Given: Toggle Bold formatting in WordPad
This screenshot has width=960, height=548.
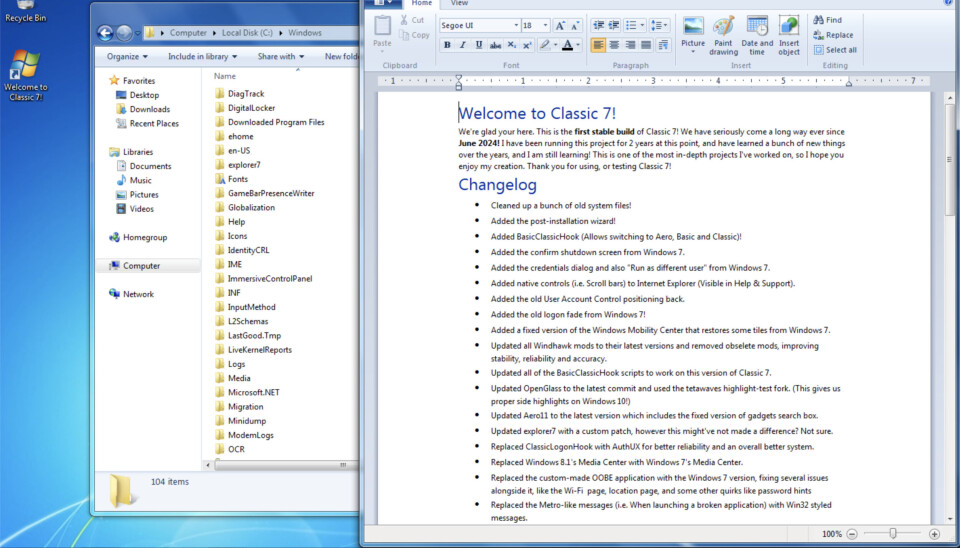Looking at the screenshot, I should (x=447, y=45).
